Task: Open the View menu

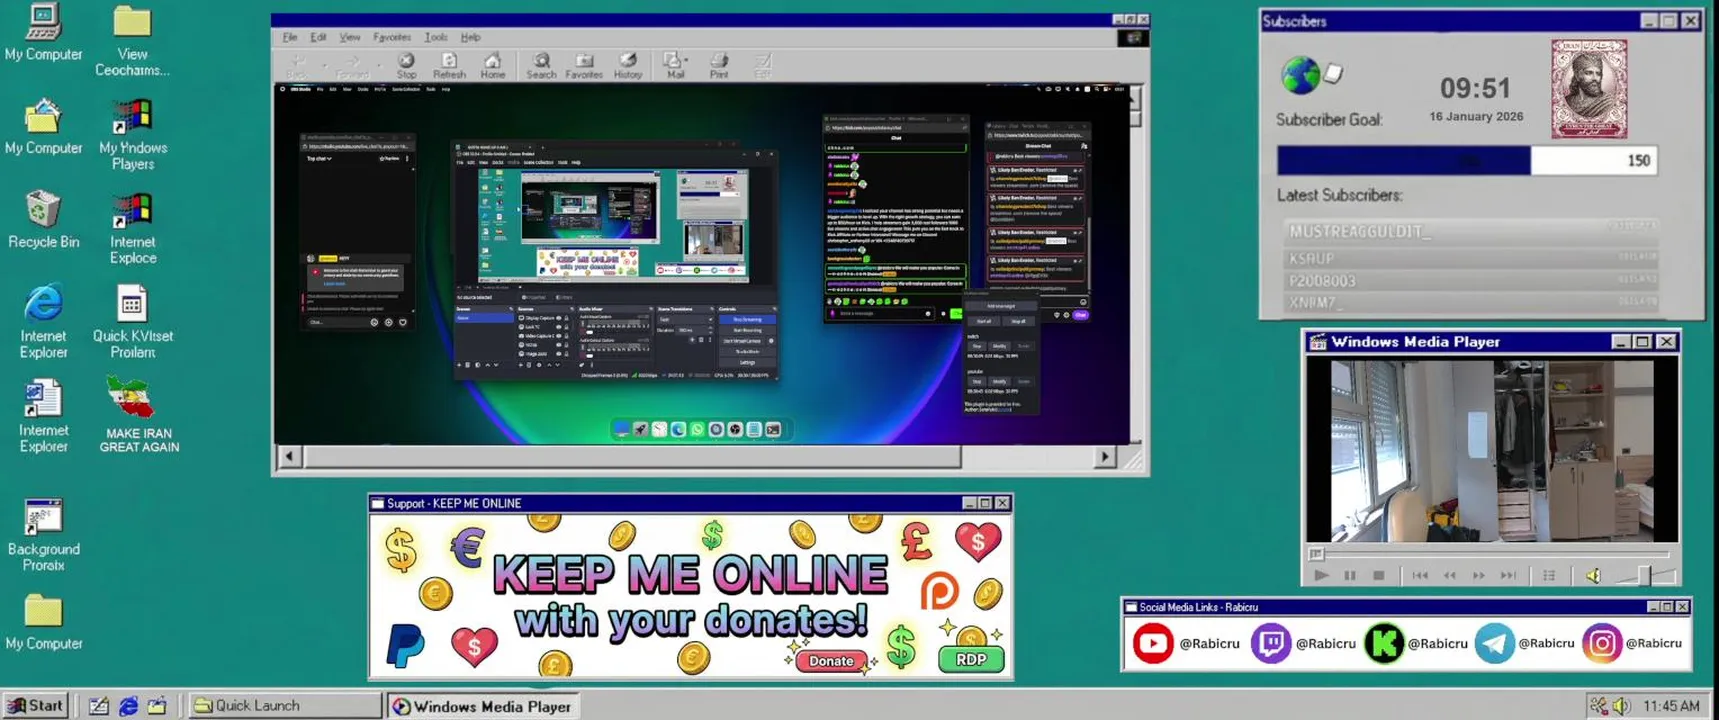Action: tap(349, 37)
